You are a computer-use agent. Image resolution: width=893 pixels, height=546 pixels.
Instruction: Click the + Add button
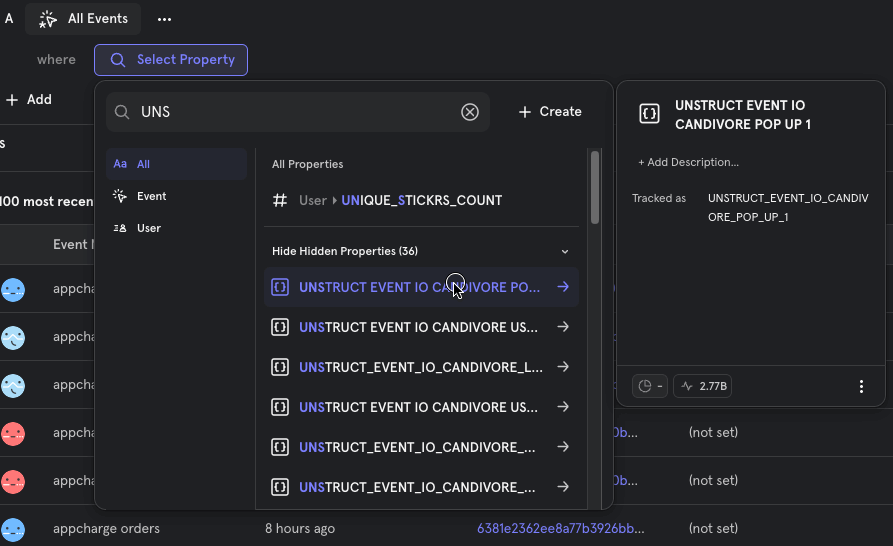[28, 100]
